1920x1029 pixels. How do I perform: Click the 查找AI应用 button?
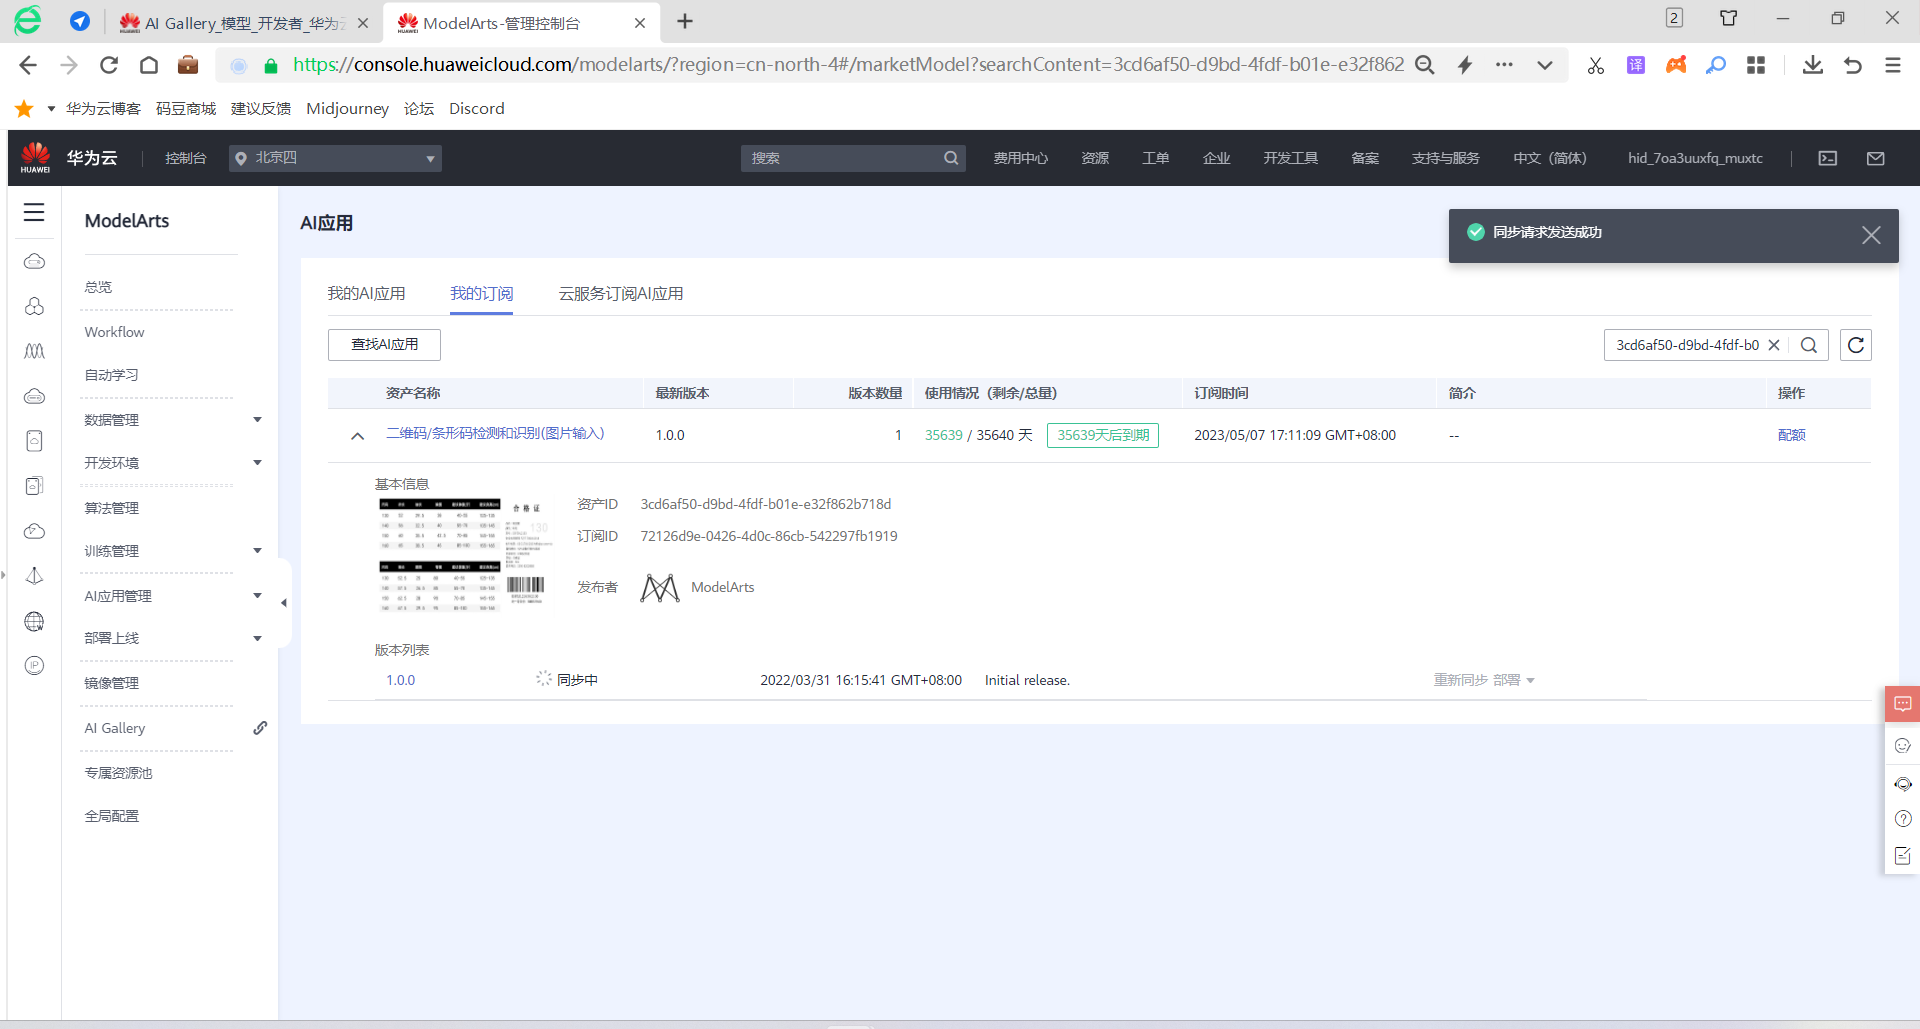point(384,344)
